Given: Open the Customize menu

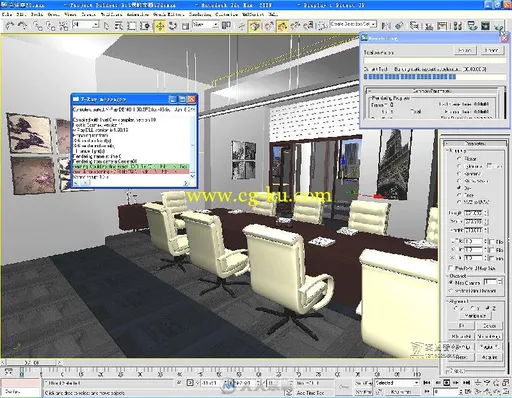Looking at the screenshot, I should click(226, 15).
